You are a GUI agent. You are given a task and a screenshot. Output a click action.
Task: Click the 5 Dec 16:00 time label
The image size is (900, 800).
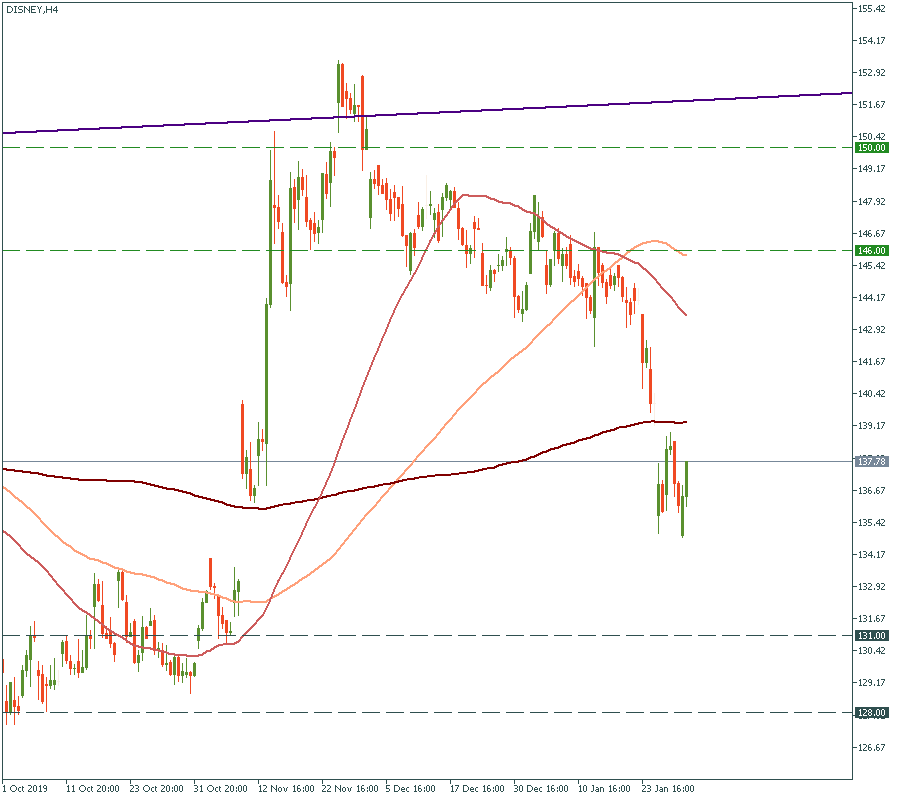click(x=411, y=788)
